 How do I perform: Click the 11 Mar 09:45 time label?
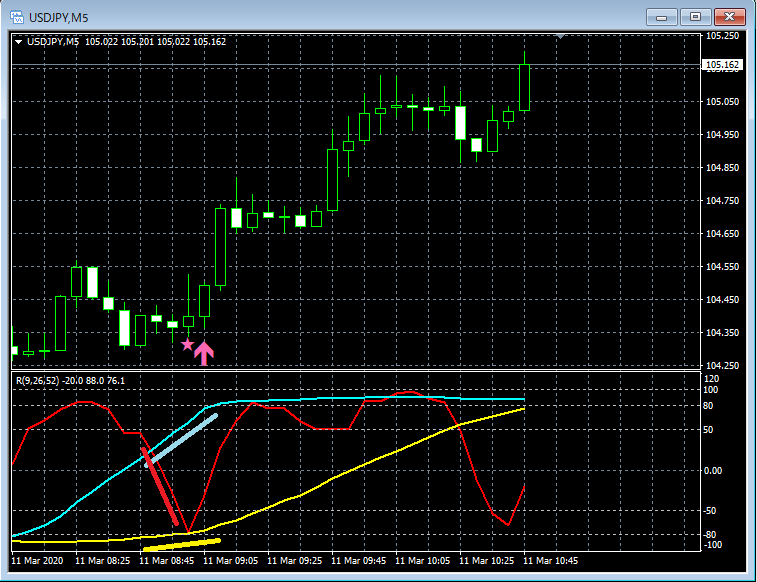click(358, 561)
